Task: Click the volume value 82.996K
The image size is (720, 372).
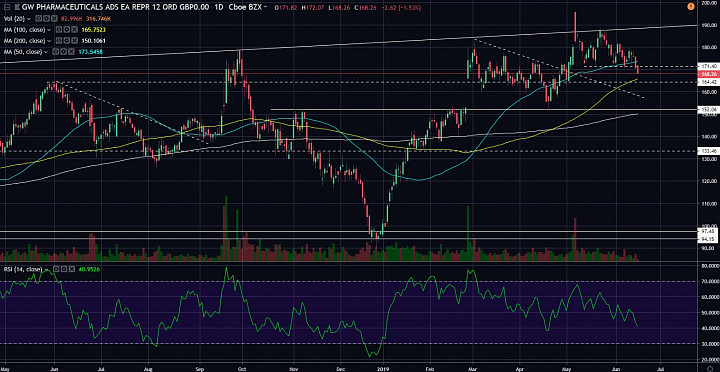Action: [72, 19]
